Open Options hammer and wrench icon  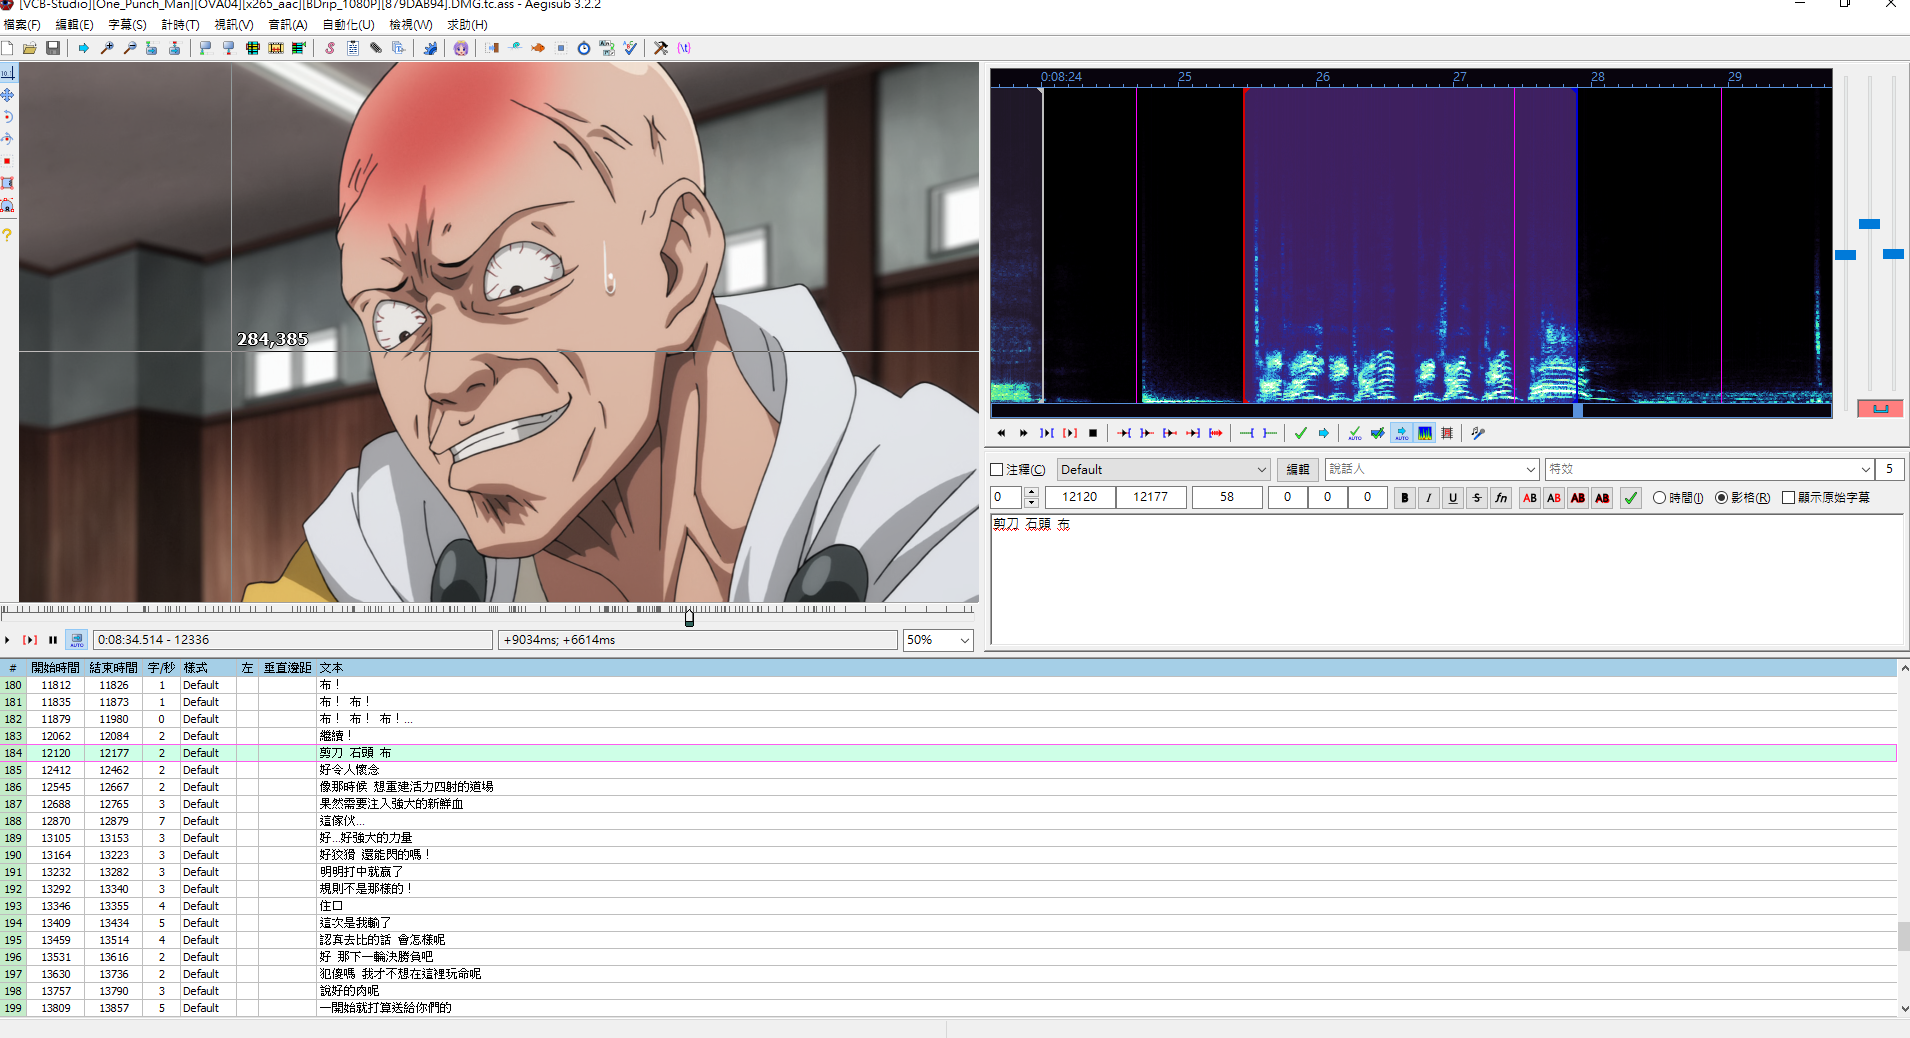[661, 48]
